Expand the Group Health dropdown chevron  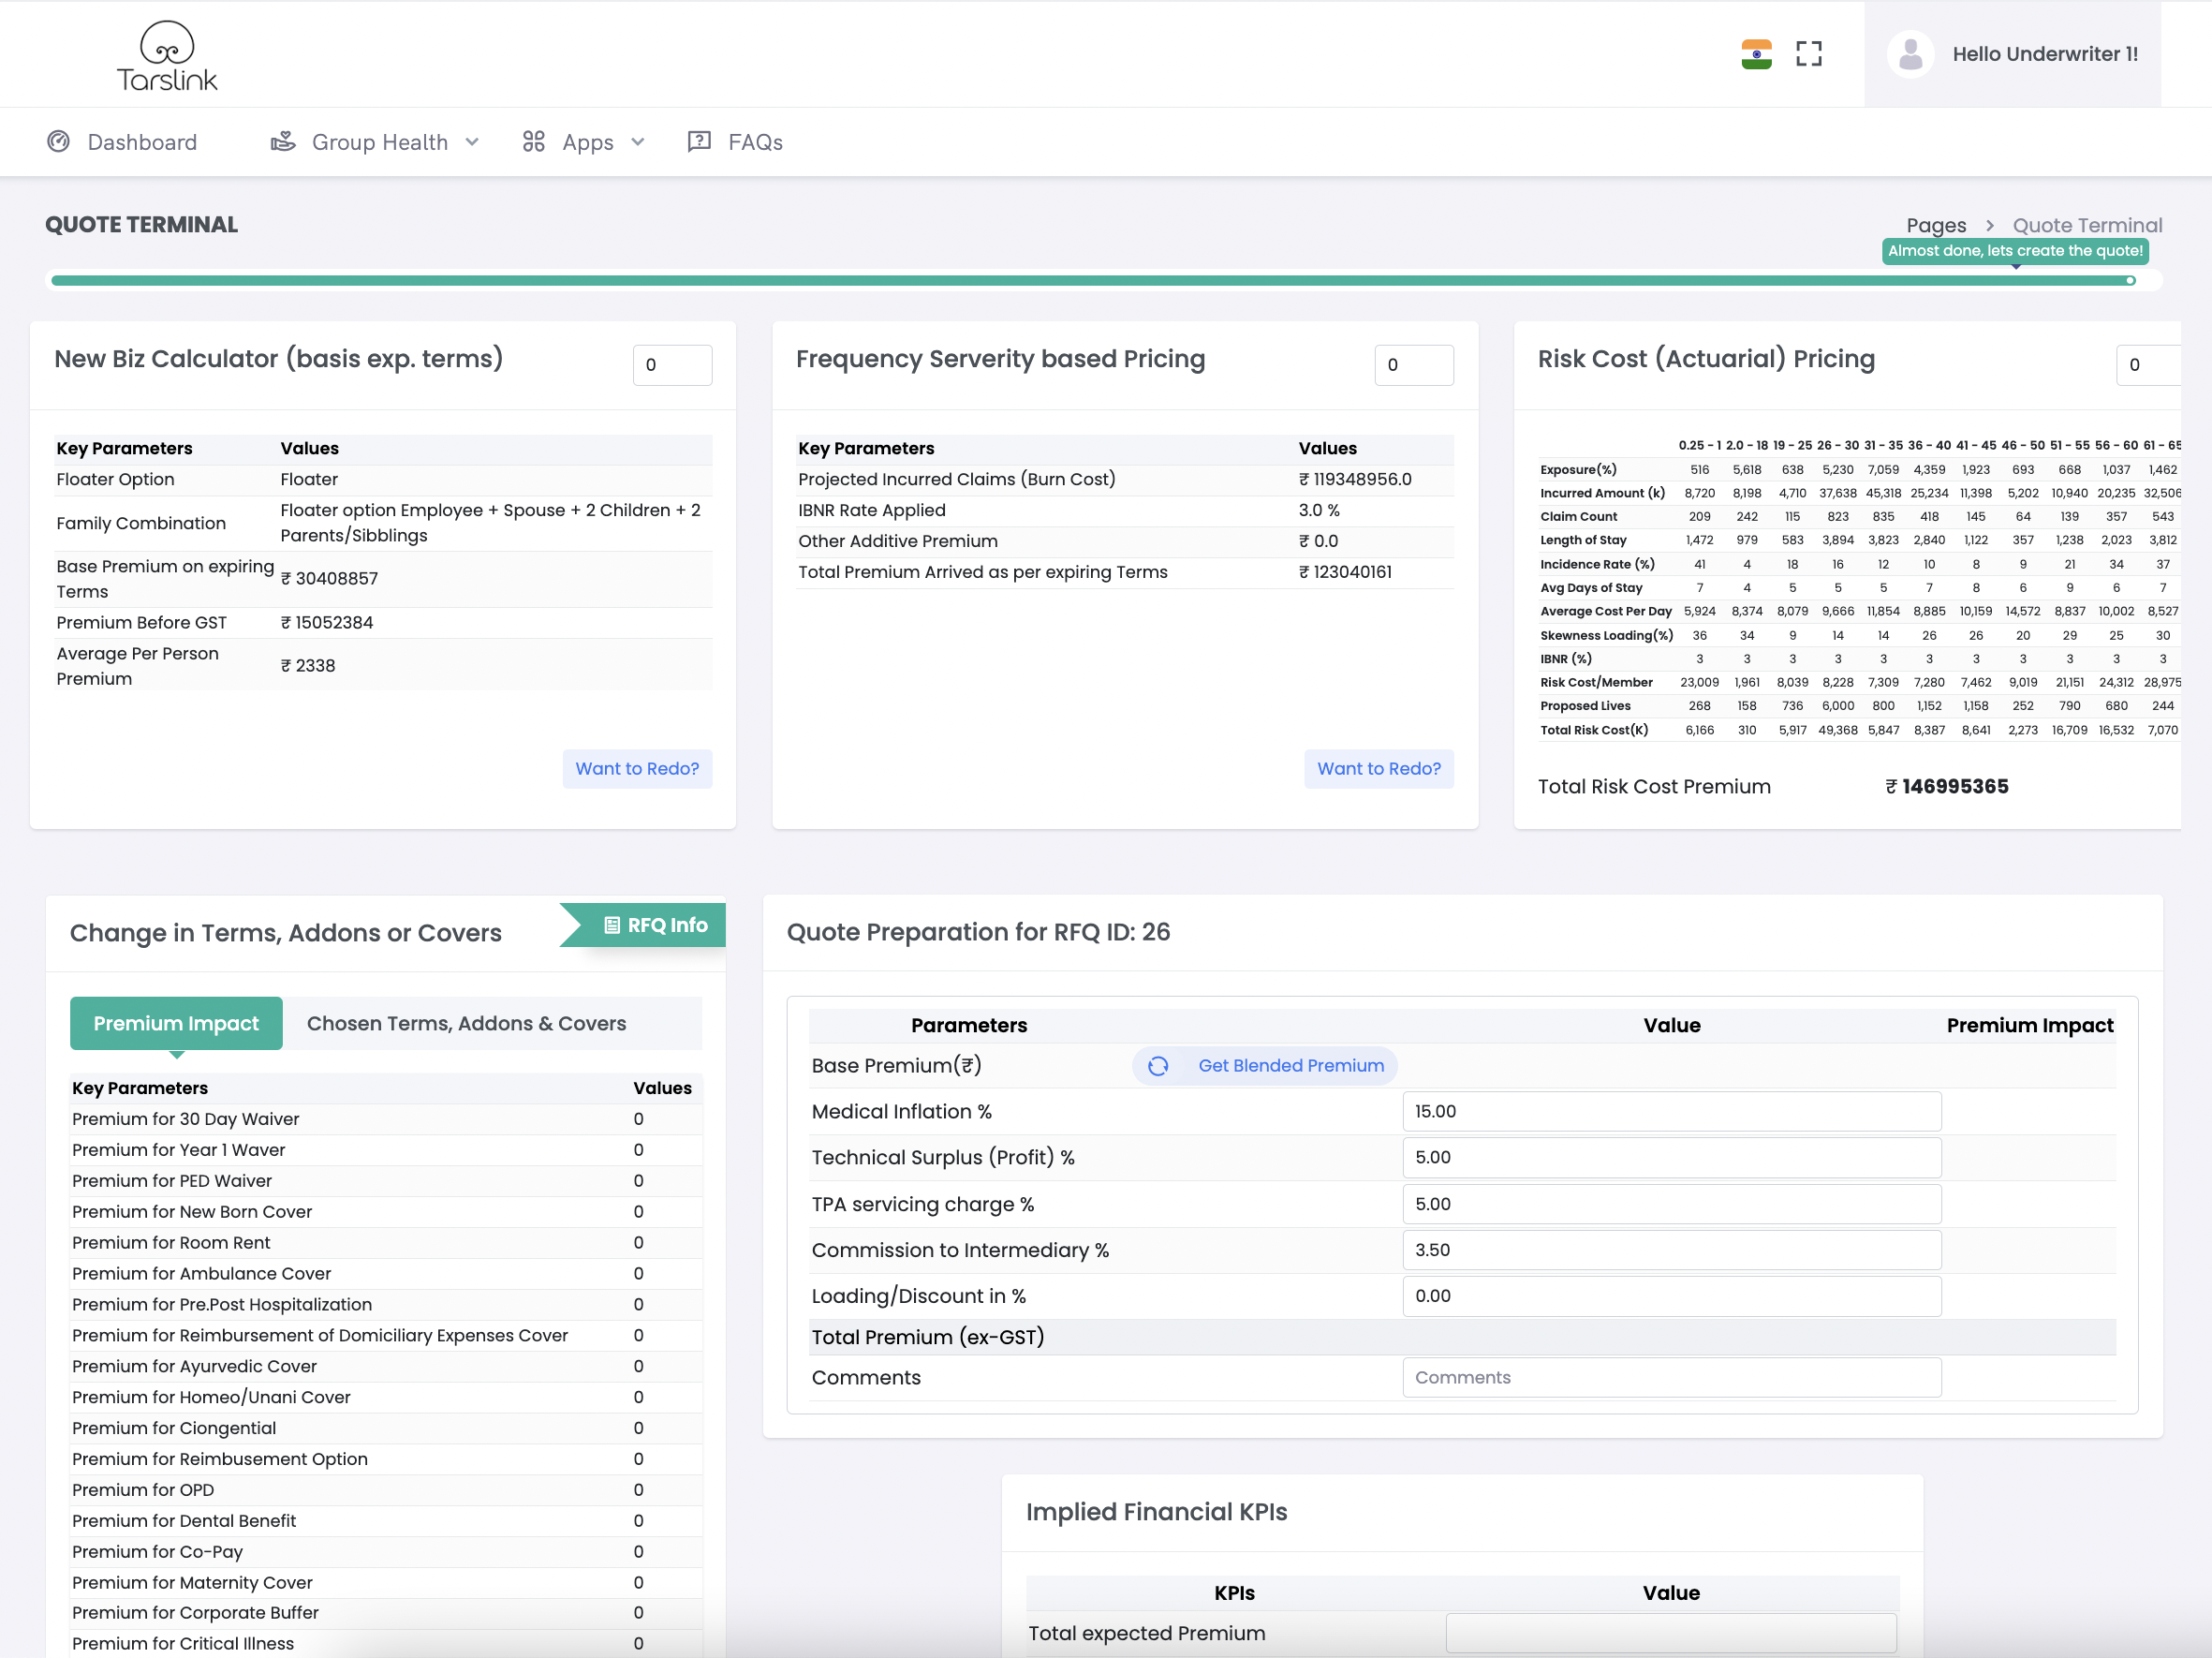click(x=473, y=142)
